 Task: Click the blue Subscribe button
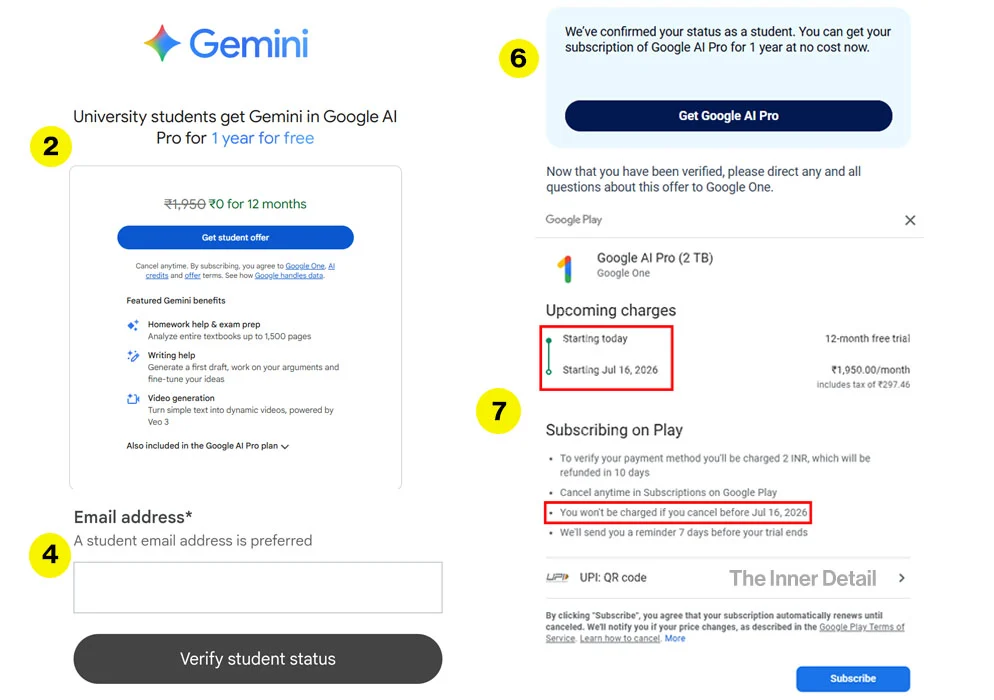click(x=853, y=679)
